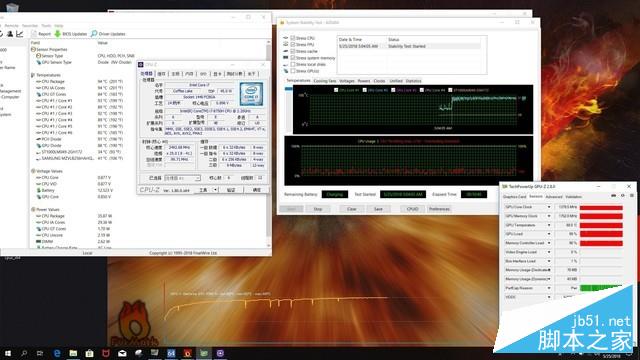The image size is (640, 360).
Task: Open Bus Interface Load dropdown
Action: pos(549,261)
